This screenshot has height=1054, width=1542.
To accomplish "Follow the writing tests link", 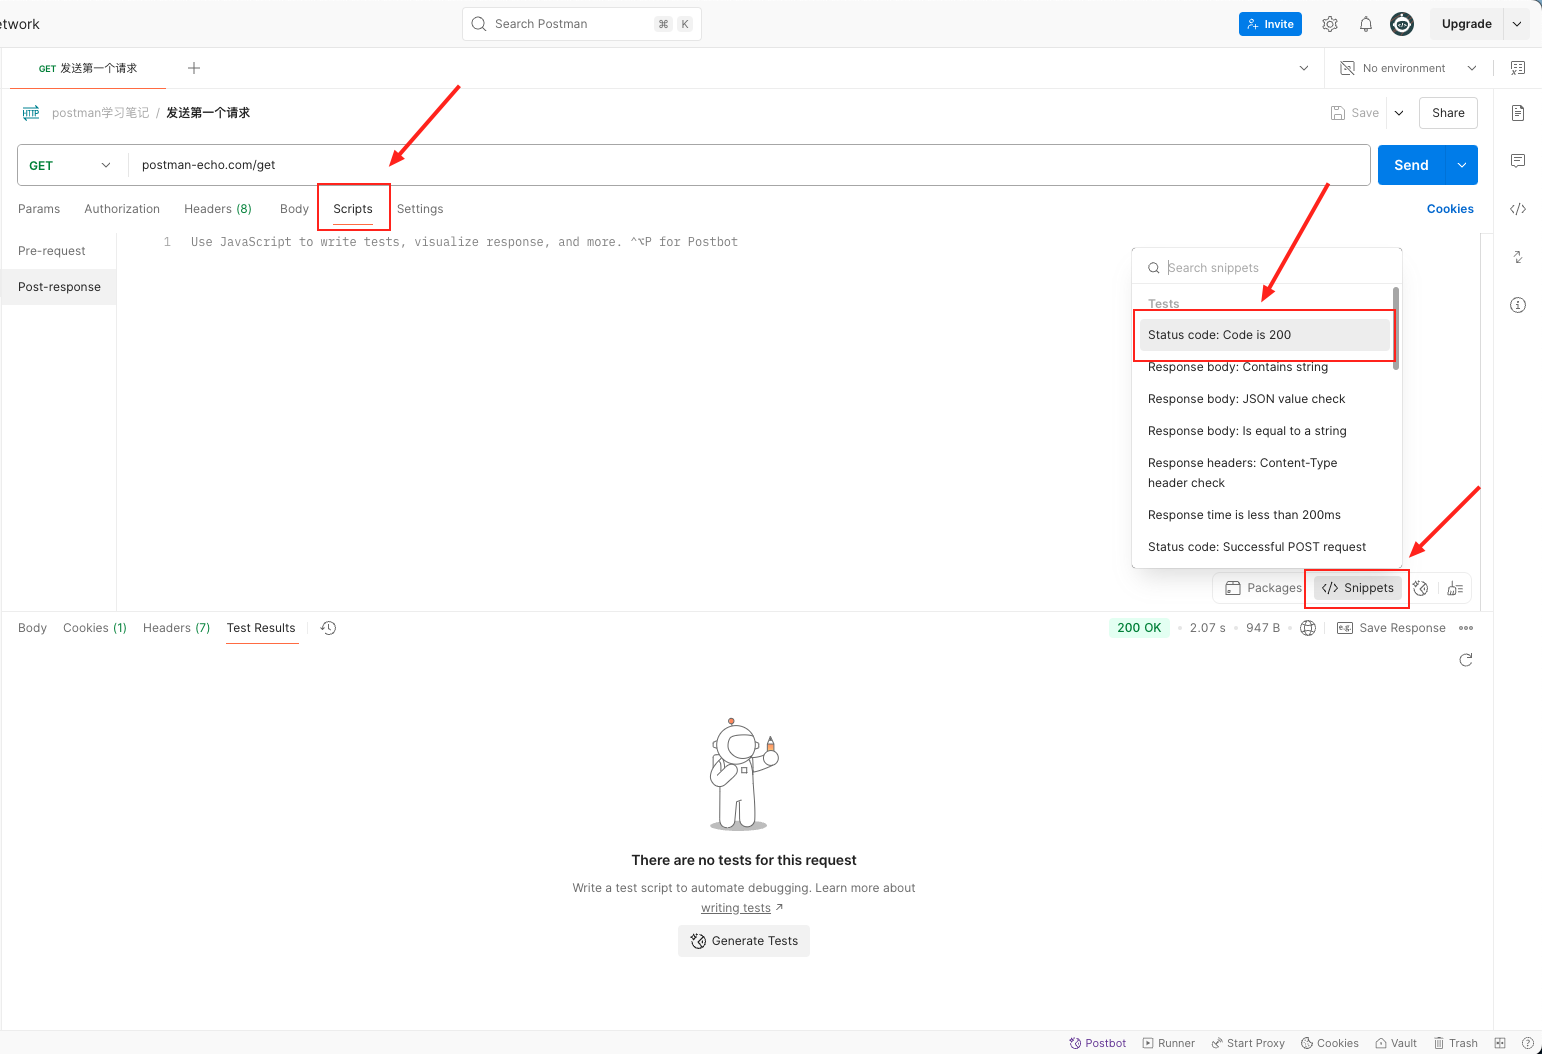I will click(x=736, y=908).
